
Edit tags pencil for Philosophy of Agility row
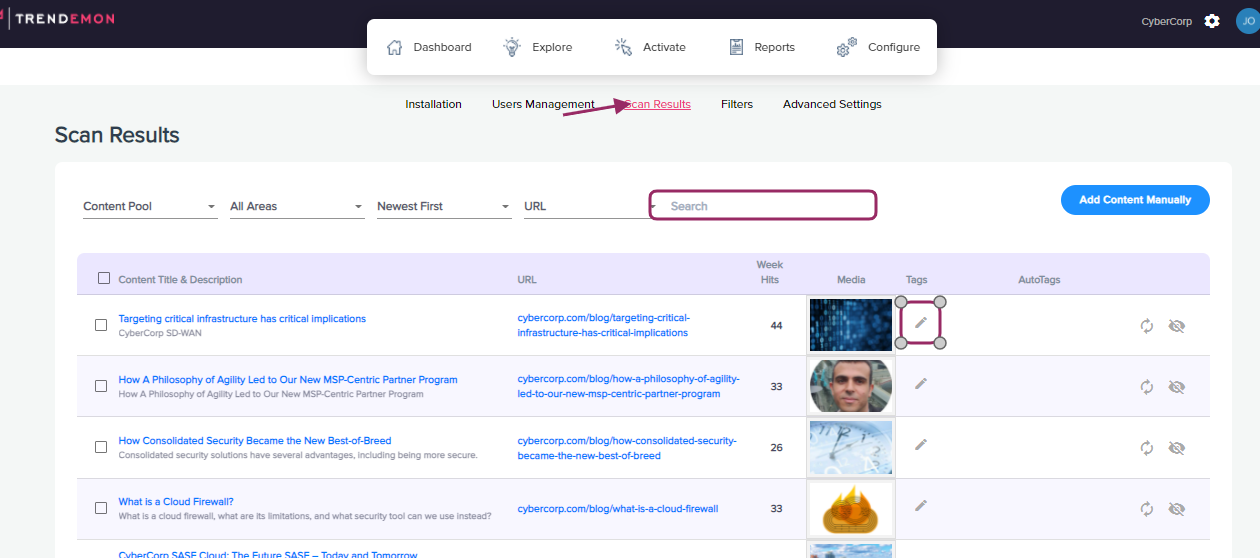[921, 383]
